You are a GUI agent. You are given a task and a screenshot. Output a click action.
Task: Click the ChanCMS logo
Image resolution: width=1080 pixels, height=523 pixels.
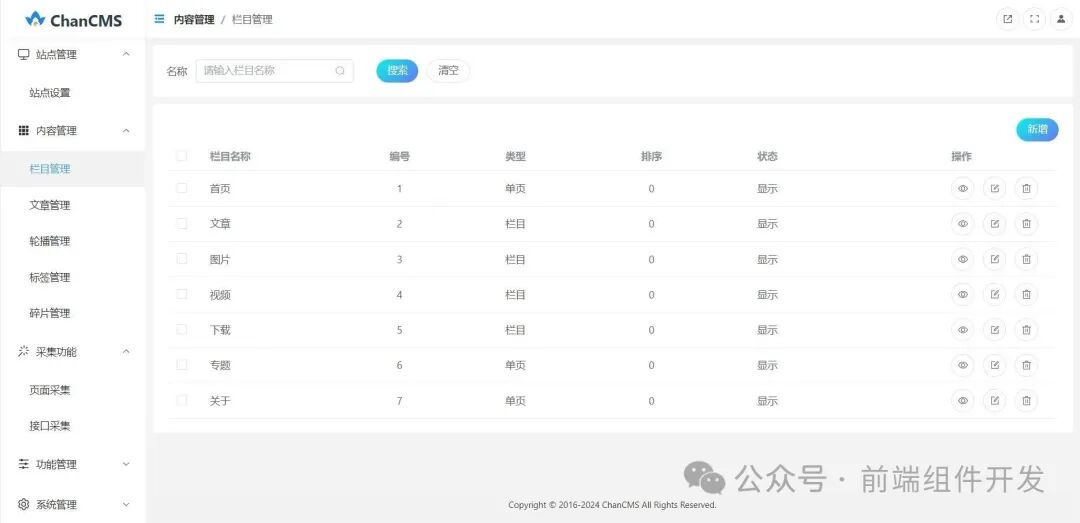[73, 20]
